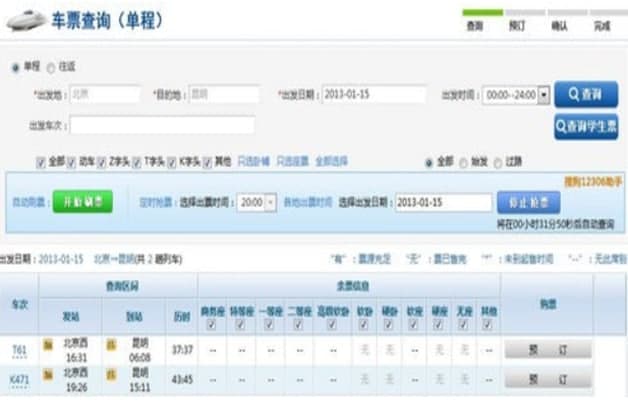Click the 余票信息 table header

(352, 286)
